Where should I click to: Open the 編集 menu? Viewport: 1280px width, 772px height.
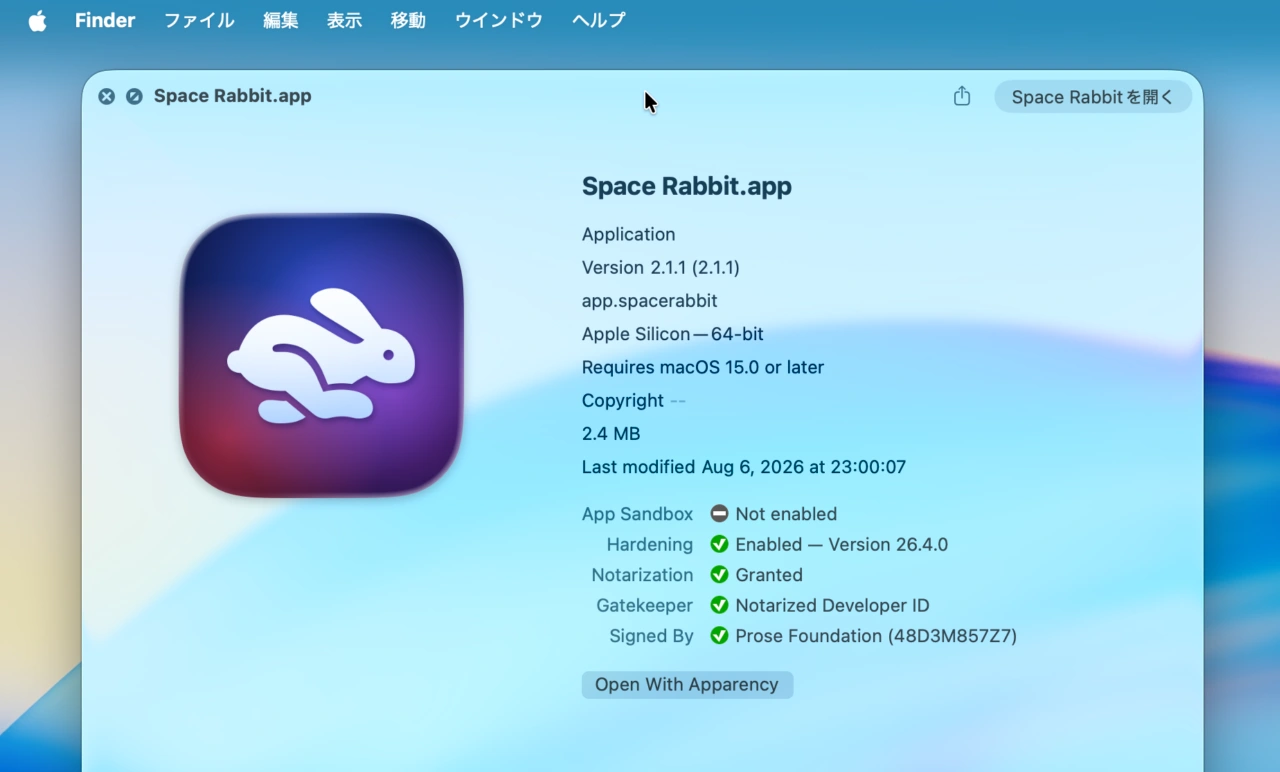281,20
